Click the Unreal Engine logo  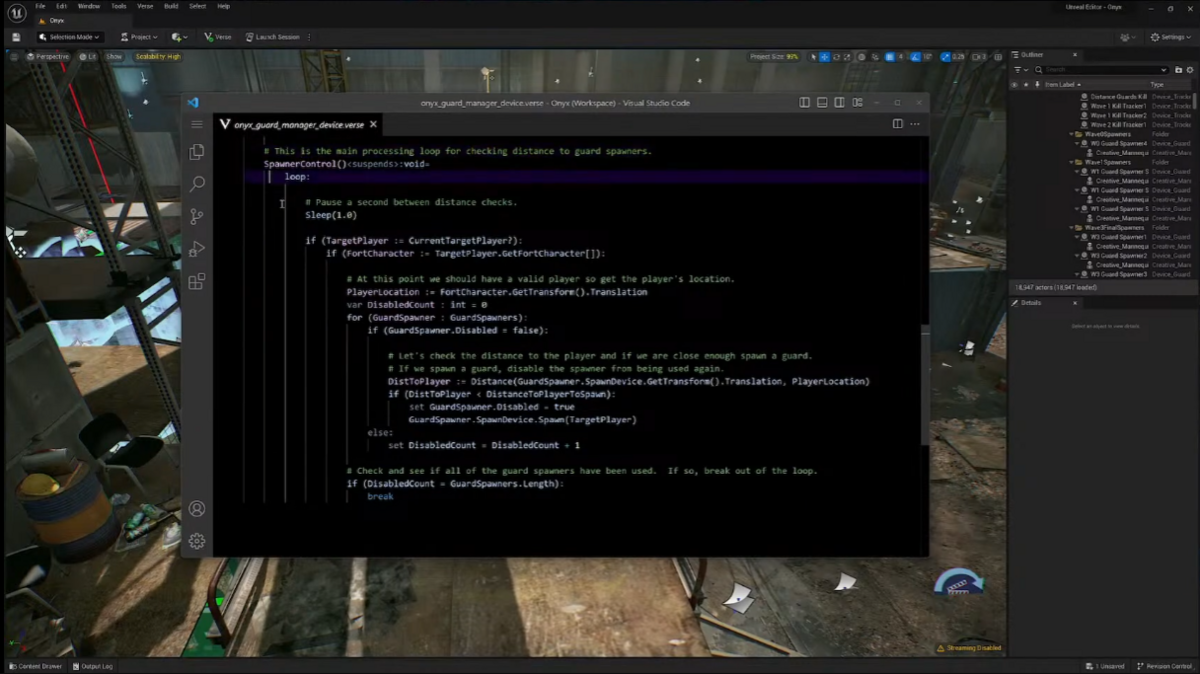[16, 11]
